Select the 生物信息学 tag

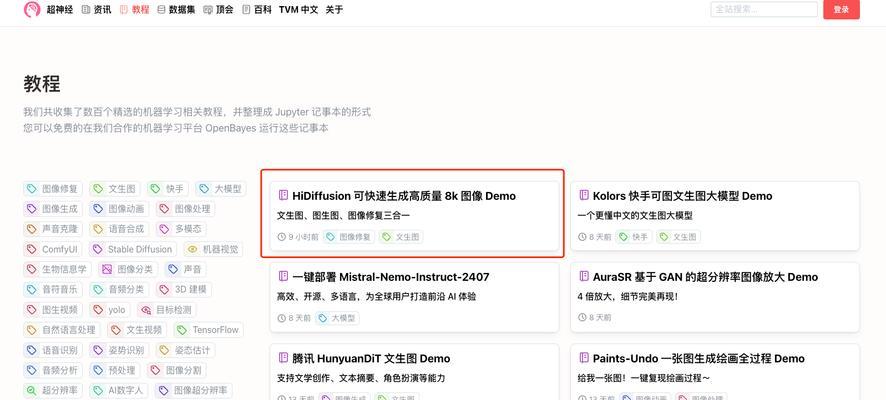point(58,269)
